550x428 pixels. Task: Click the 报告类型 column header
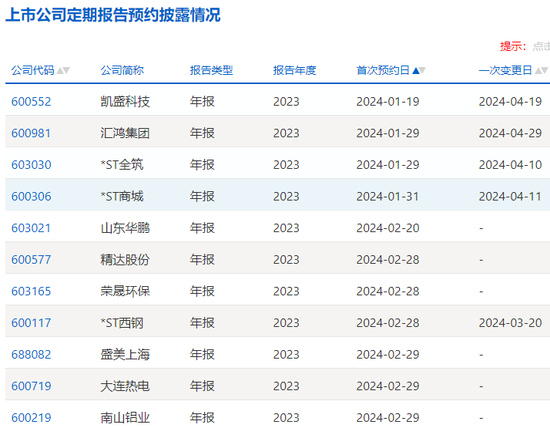tap(212, 71)
